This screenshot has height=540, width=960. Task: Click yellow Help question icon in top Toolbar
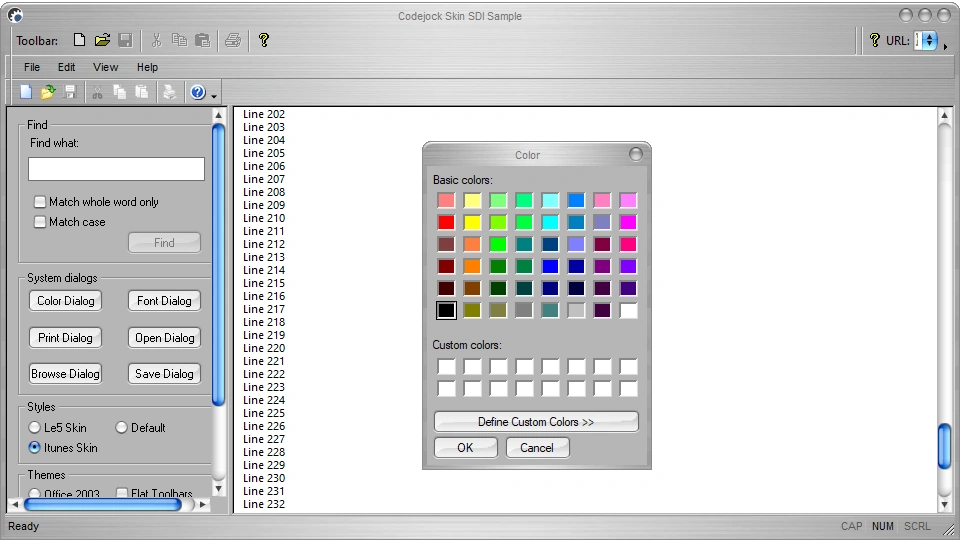pos(264,40)
